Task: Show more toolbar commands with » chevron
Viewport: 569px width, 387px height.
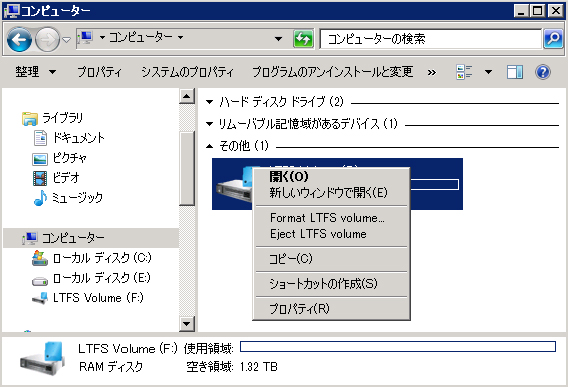Action: 431,73
